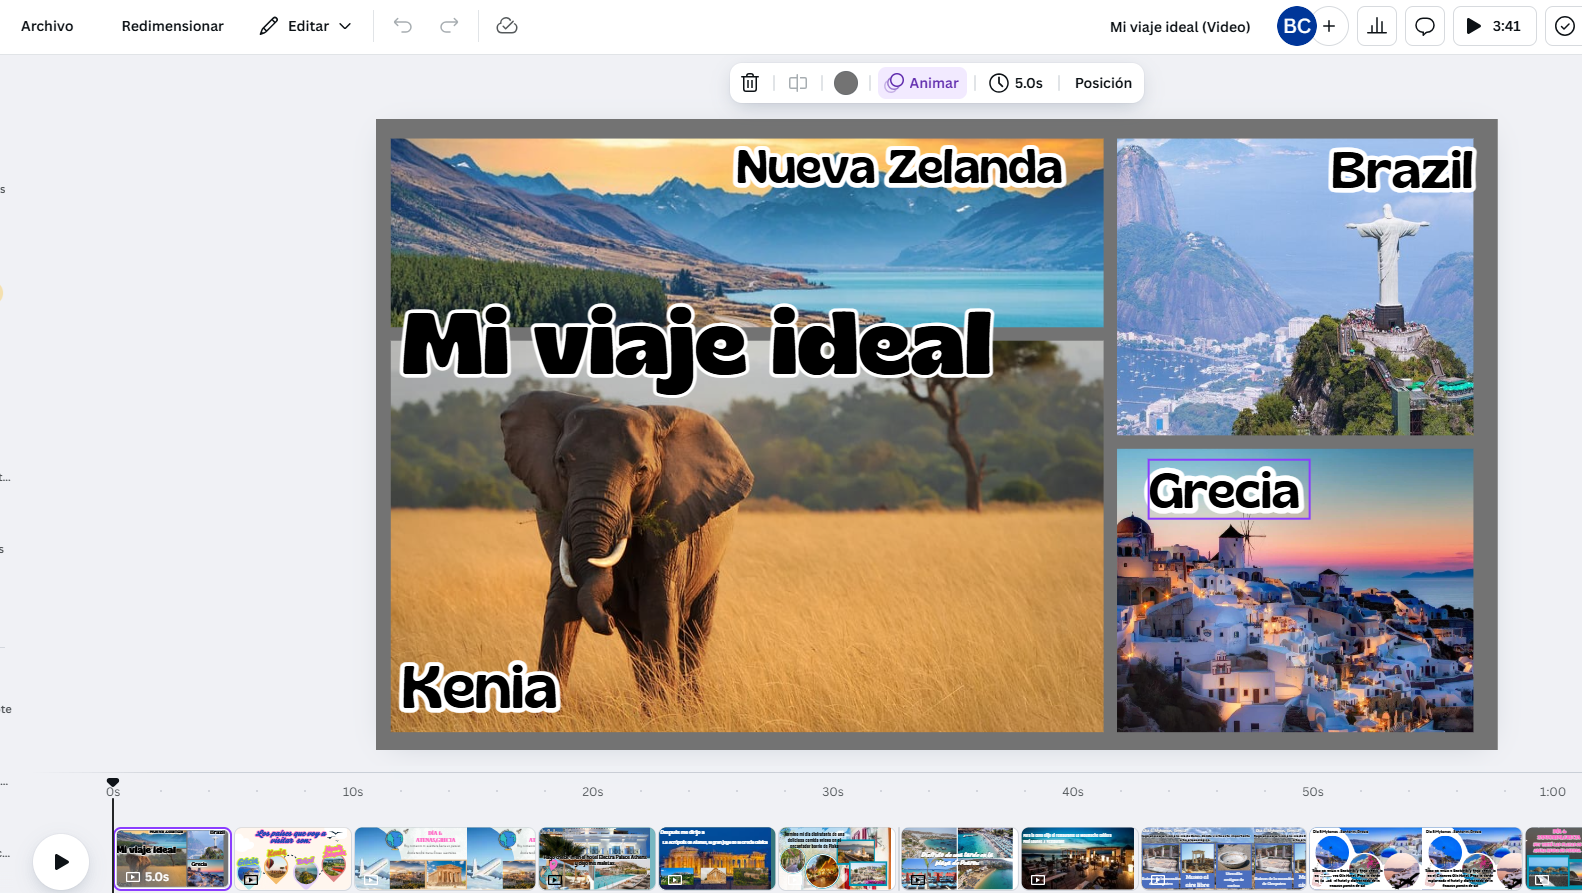This screenshot has width=1582, height=893.
Task: Click the Animar button
Action: pyautogui.click(x=923, y=83)
